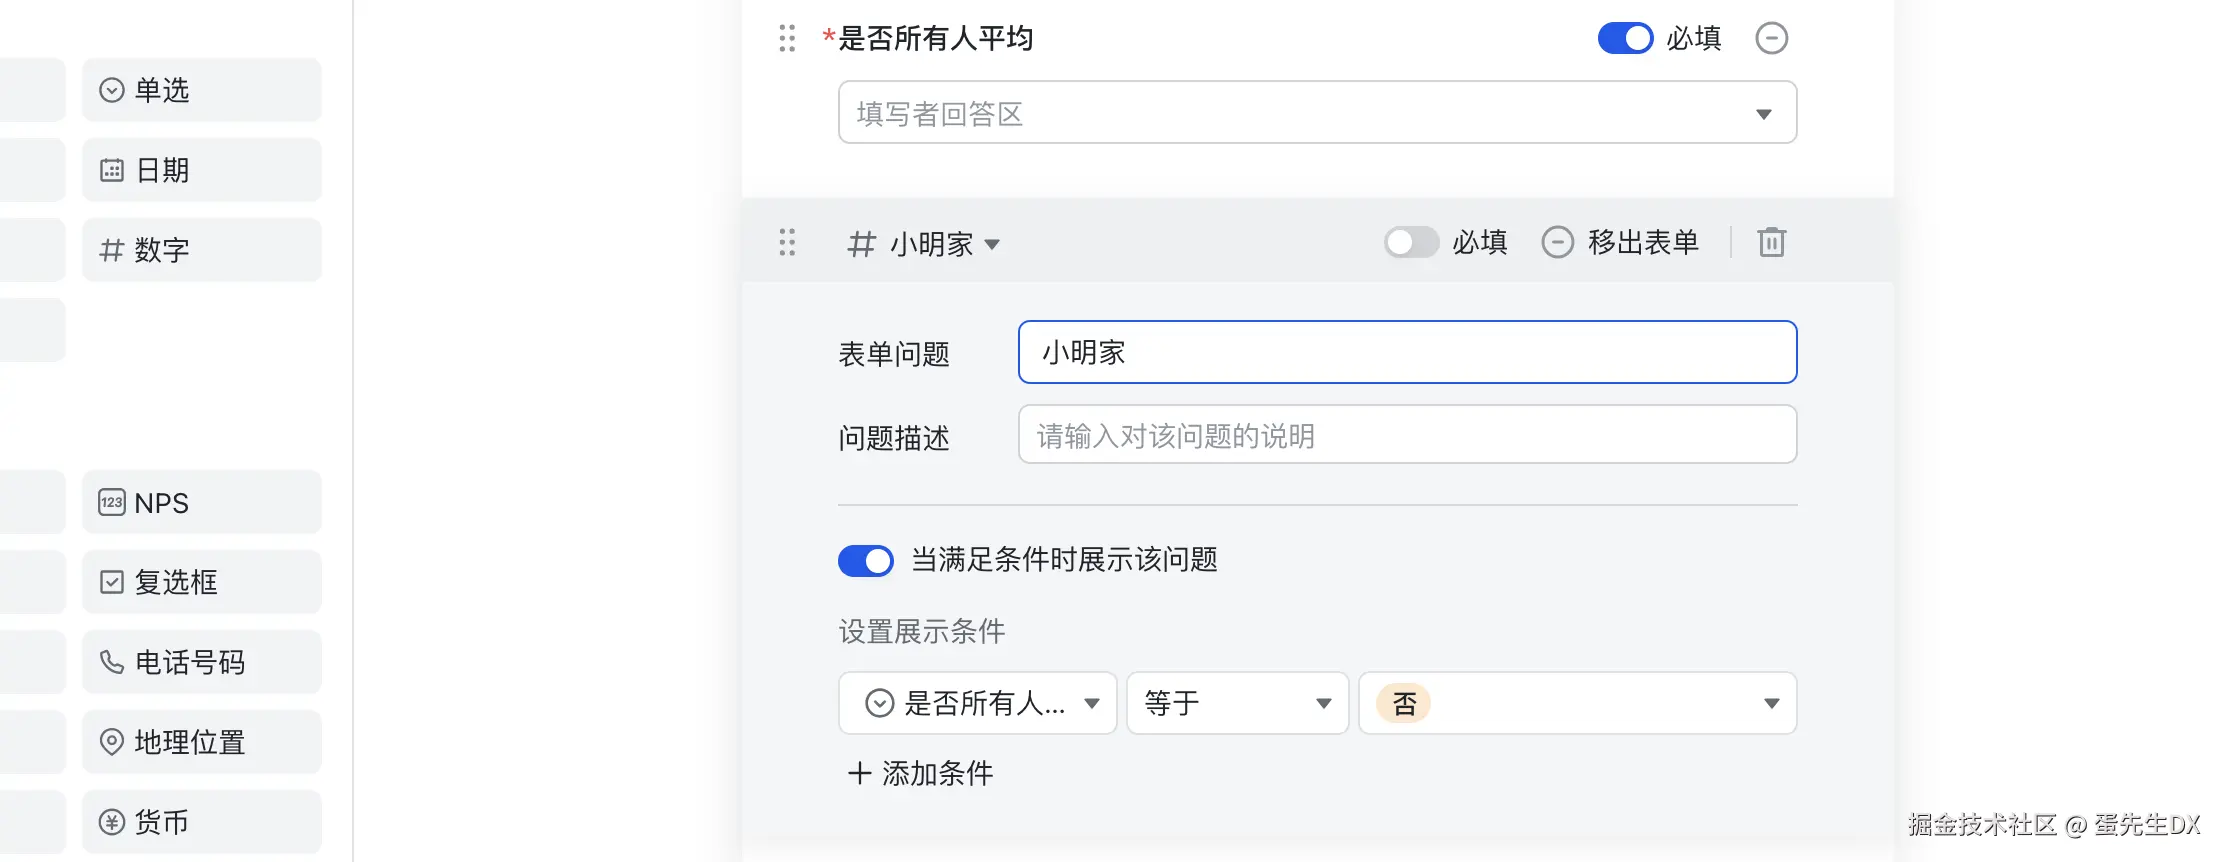Image resolution: width=2224 pixels, height=862 pixels.
Task: Open the 是否所有人... condition field dropdown
Action: coord(977,703)
